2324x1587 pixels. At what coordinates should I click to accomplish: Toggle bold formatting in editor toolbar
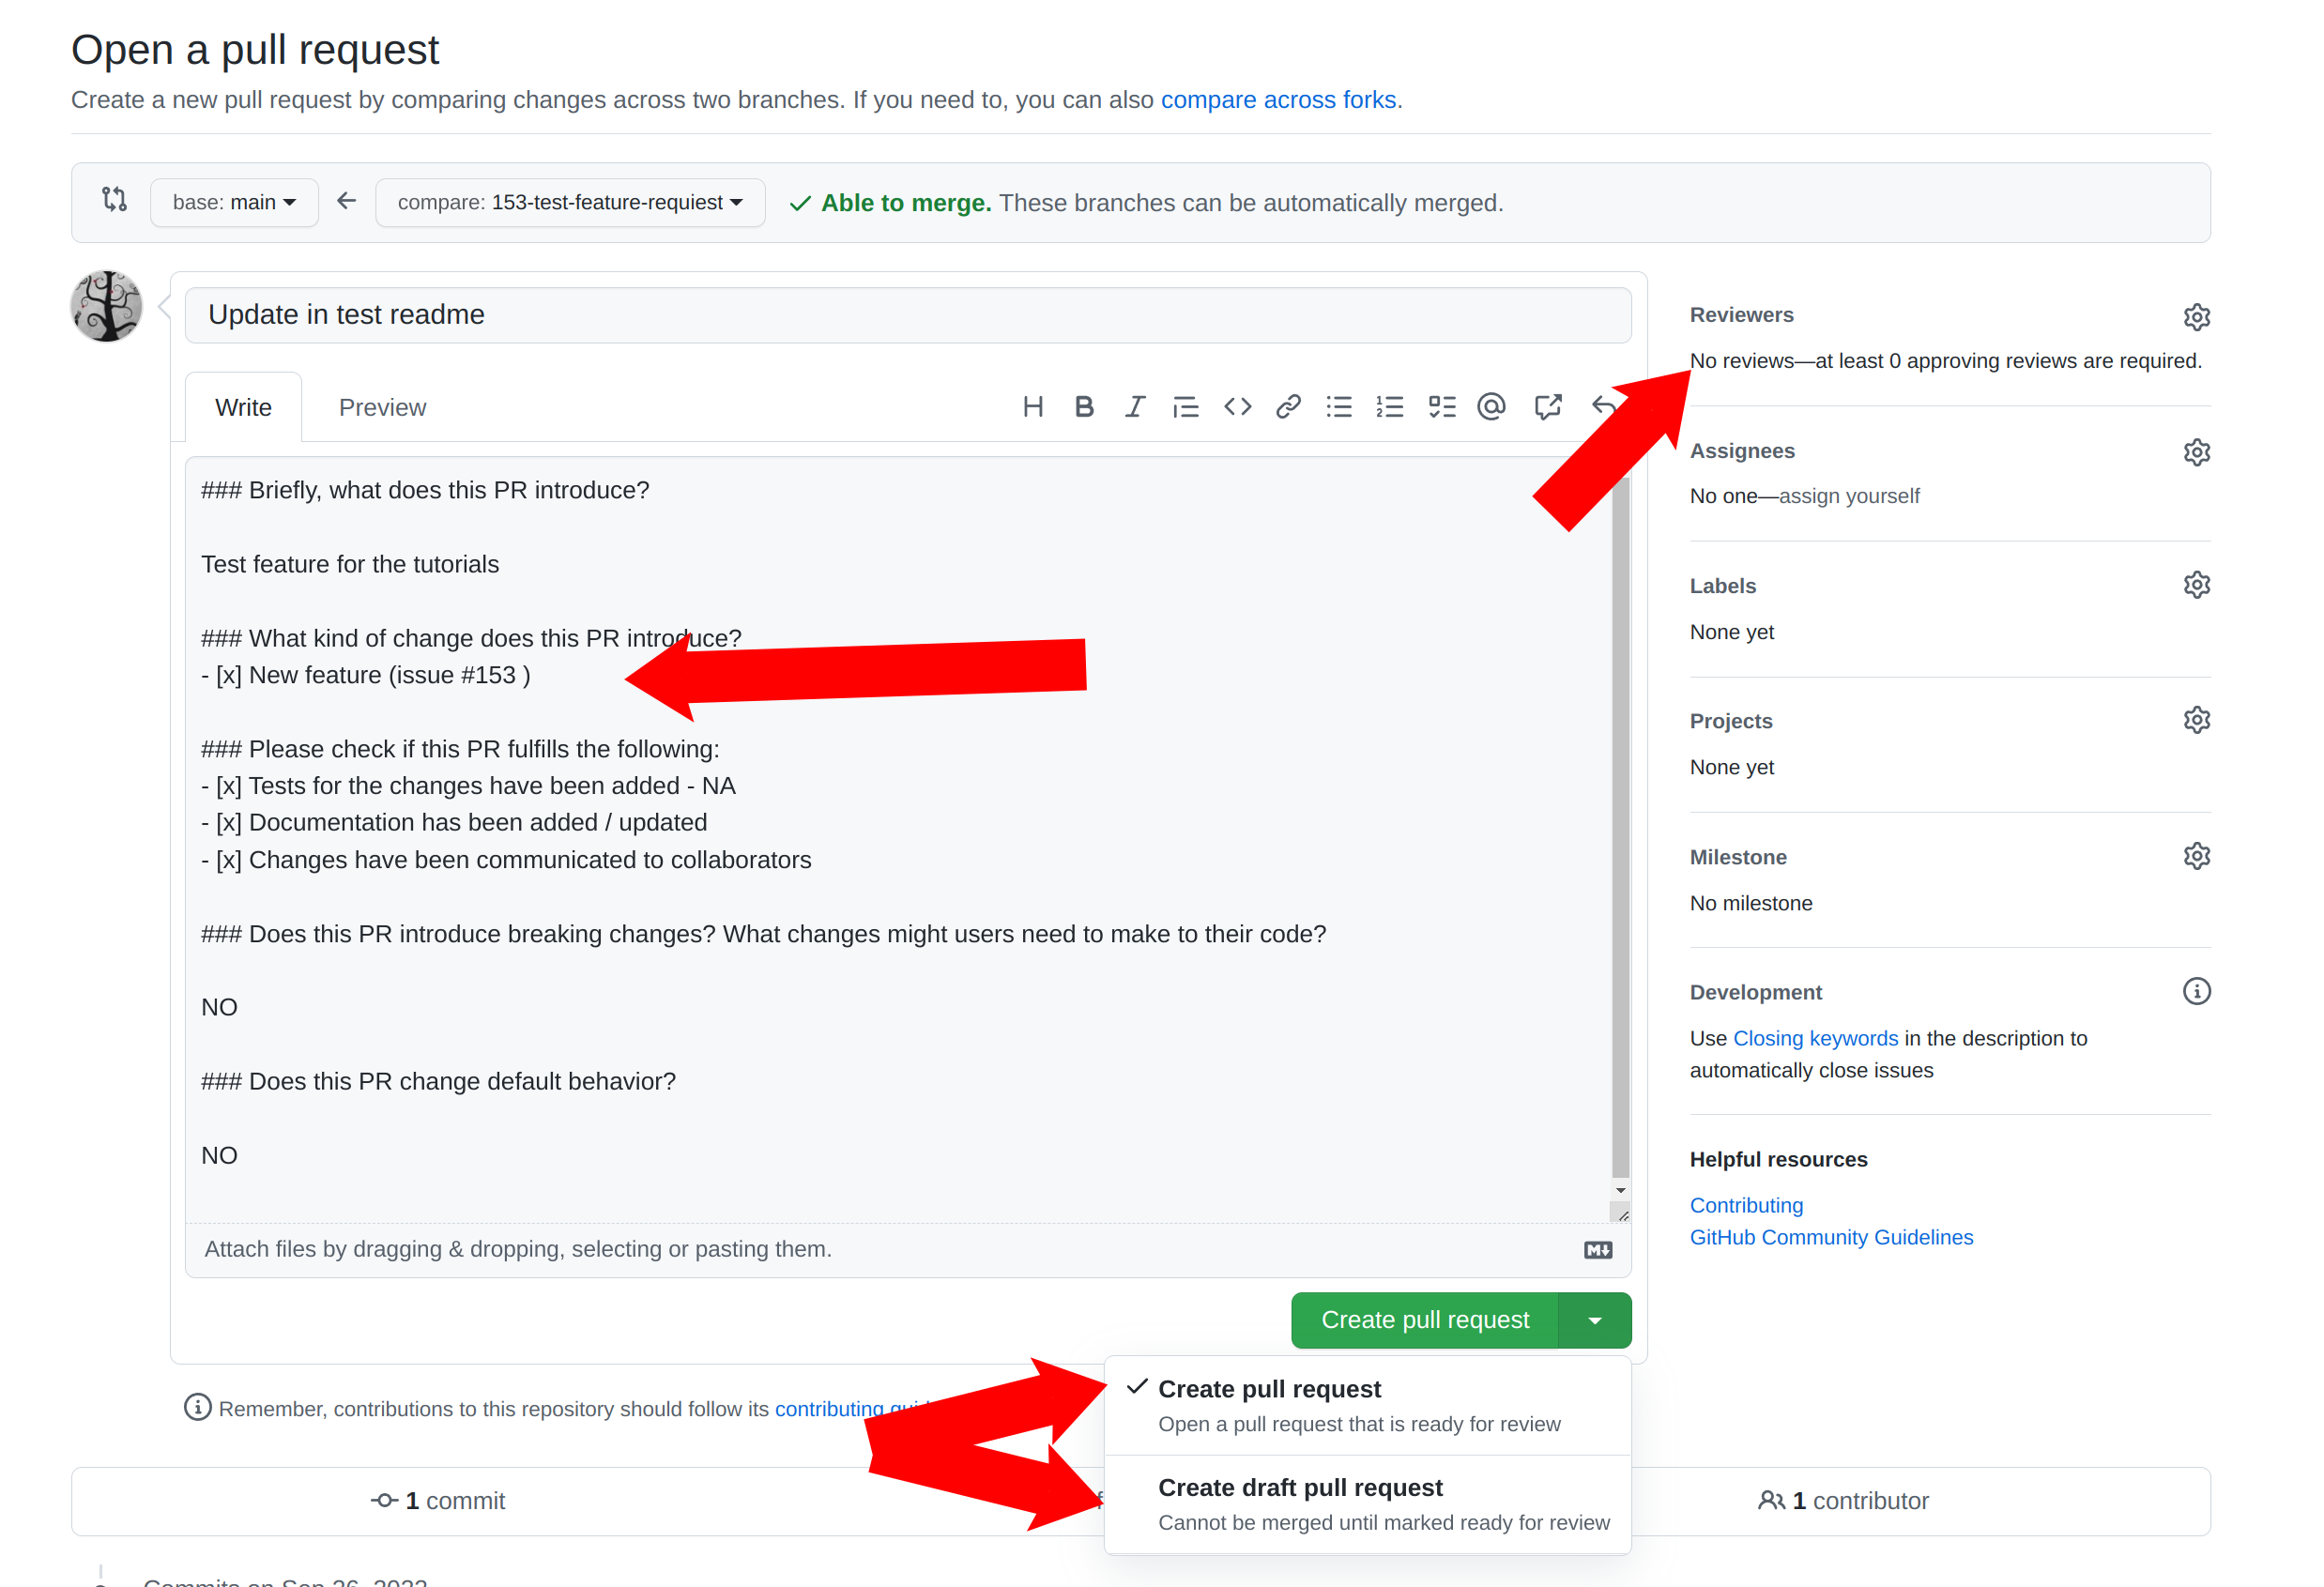[1084, 407]
